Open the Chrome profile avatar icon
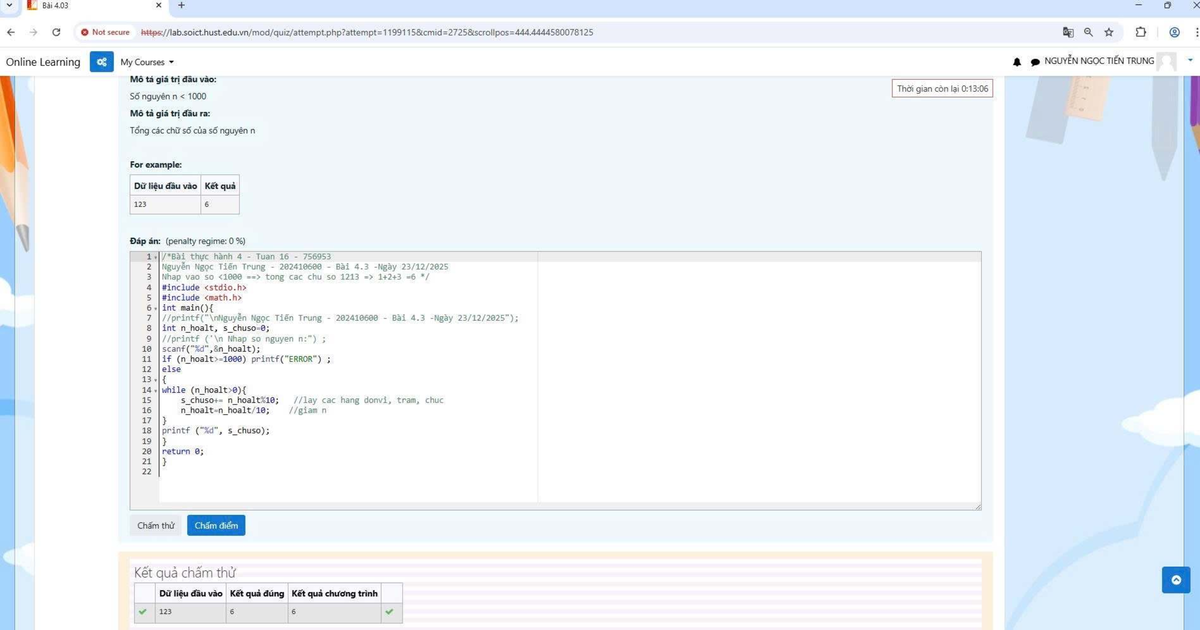Screen dimensions: 1200x630 click(1174, 32)
